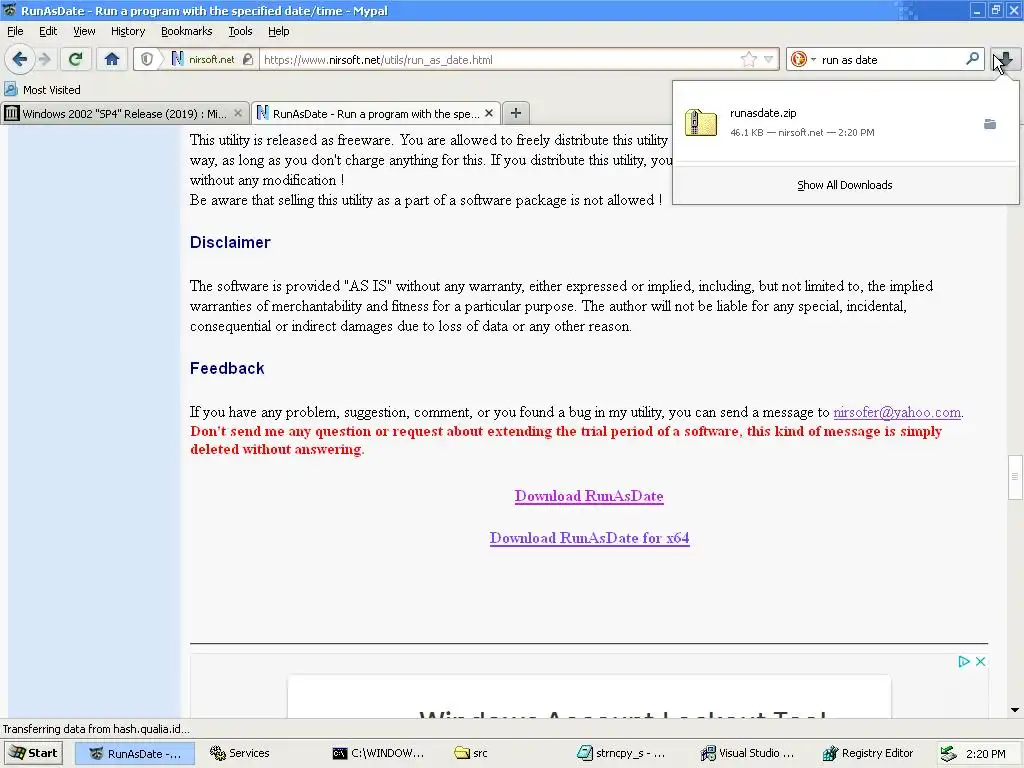Open the URL history dropdown arrow

coord(769,59)
